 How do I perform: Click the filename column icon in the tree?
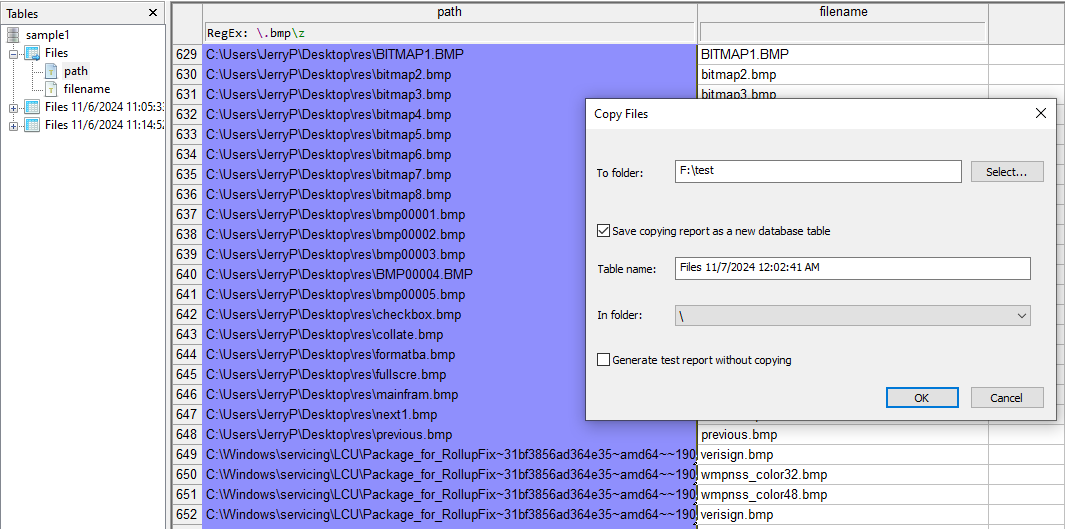[52, 89]
